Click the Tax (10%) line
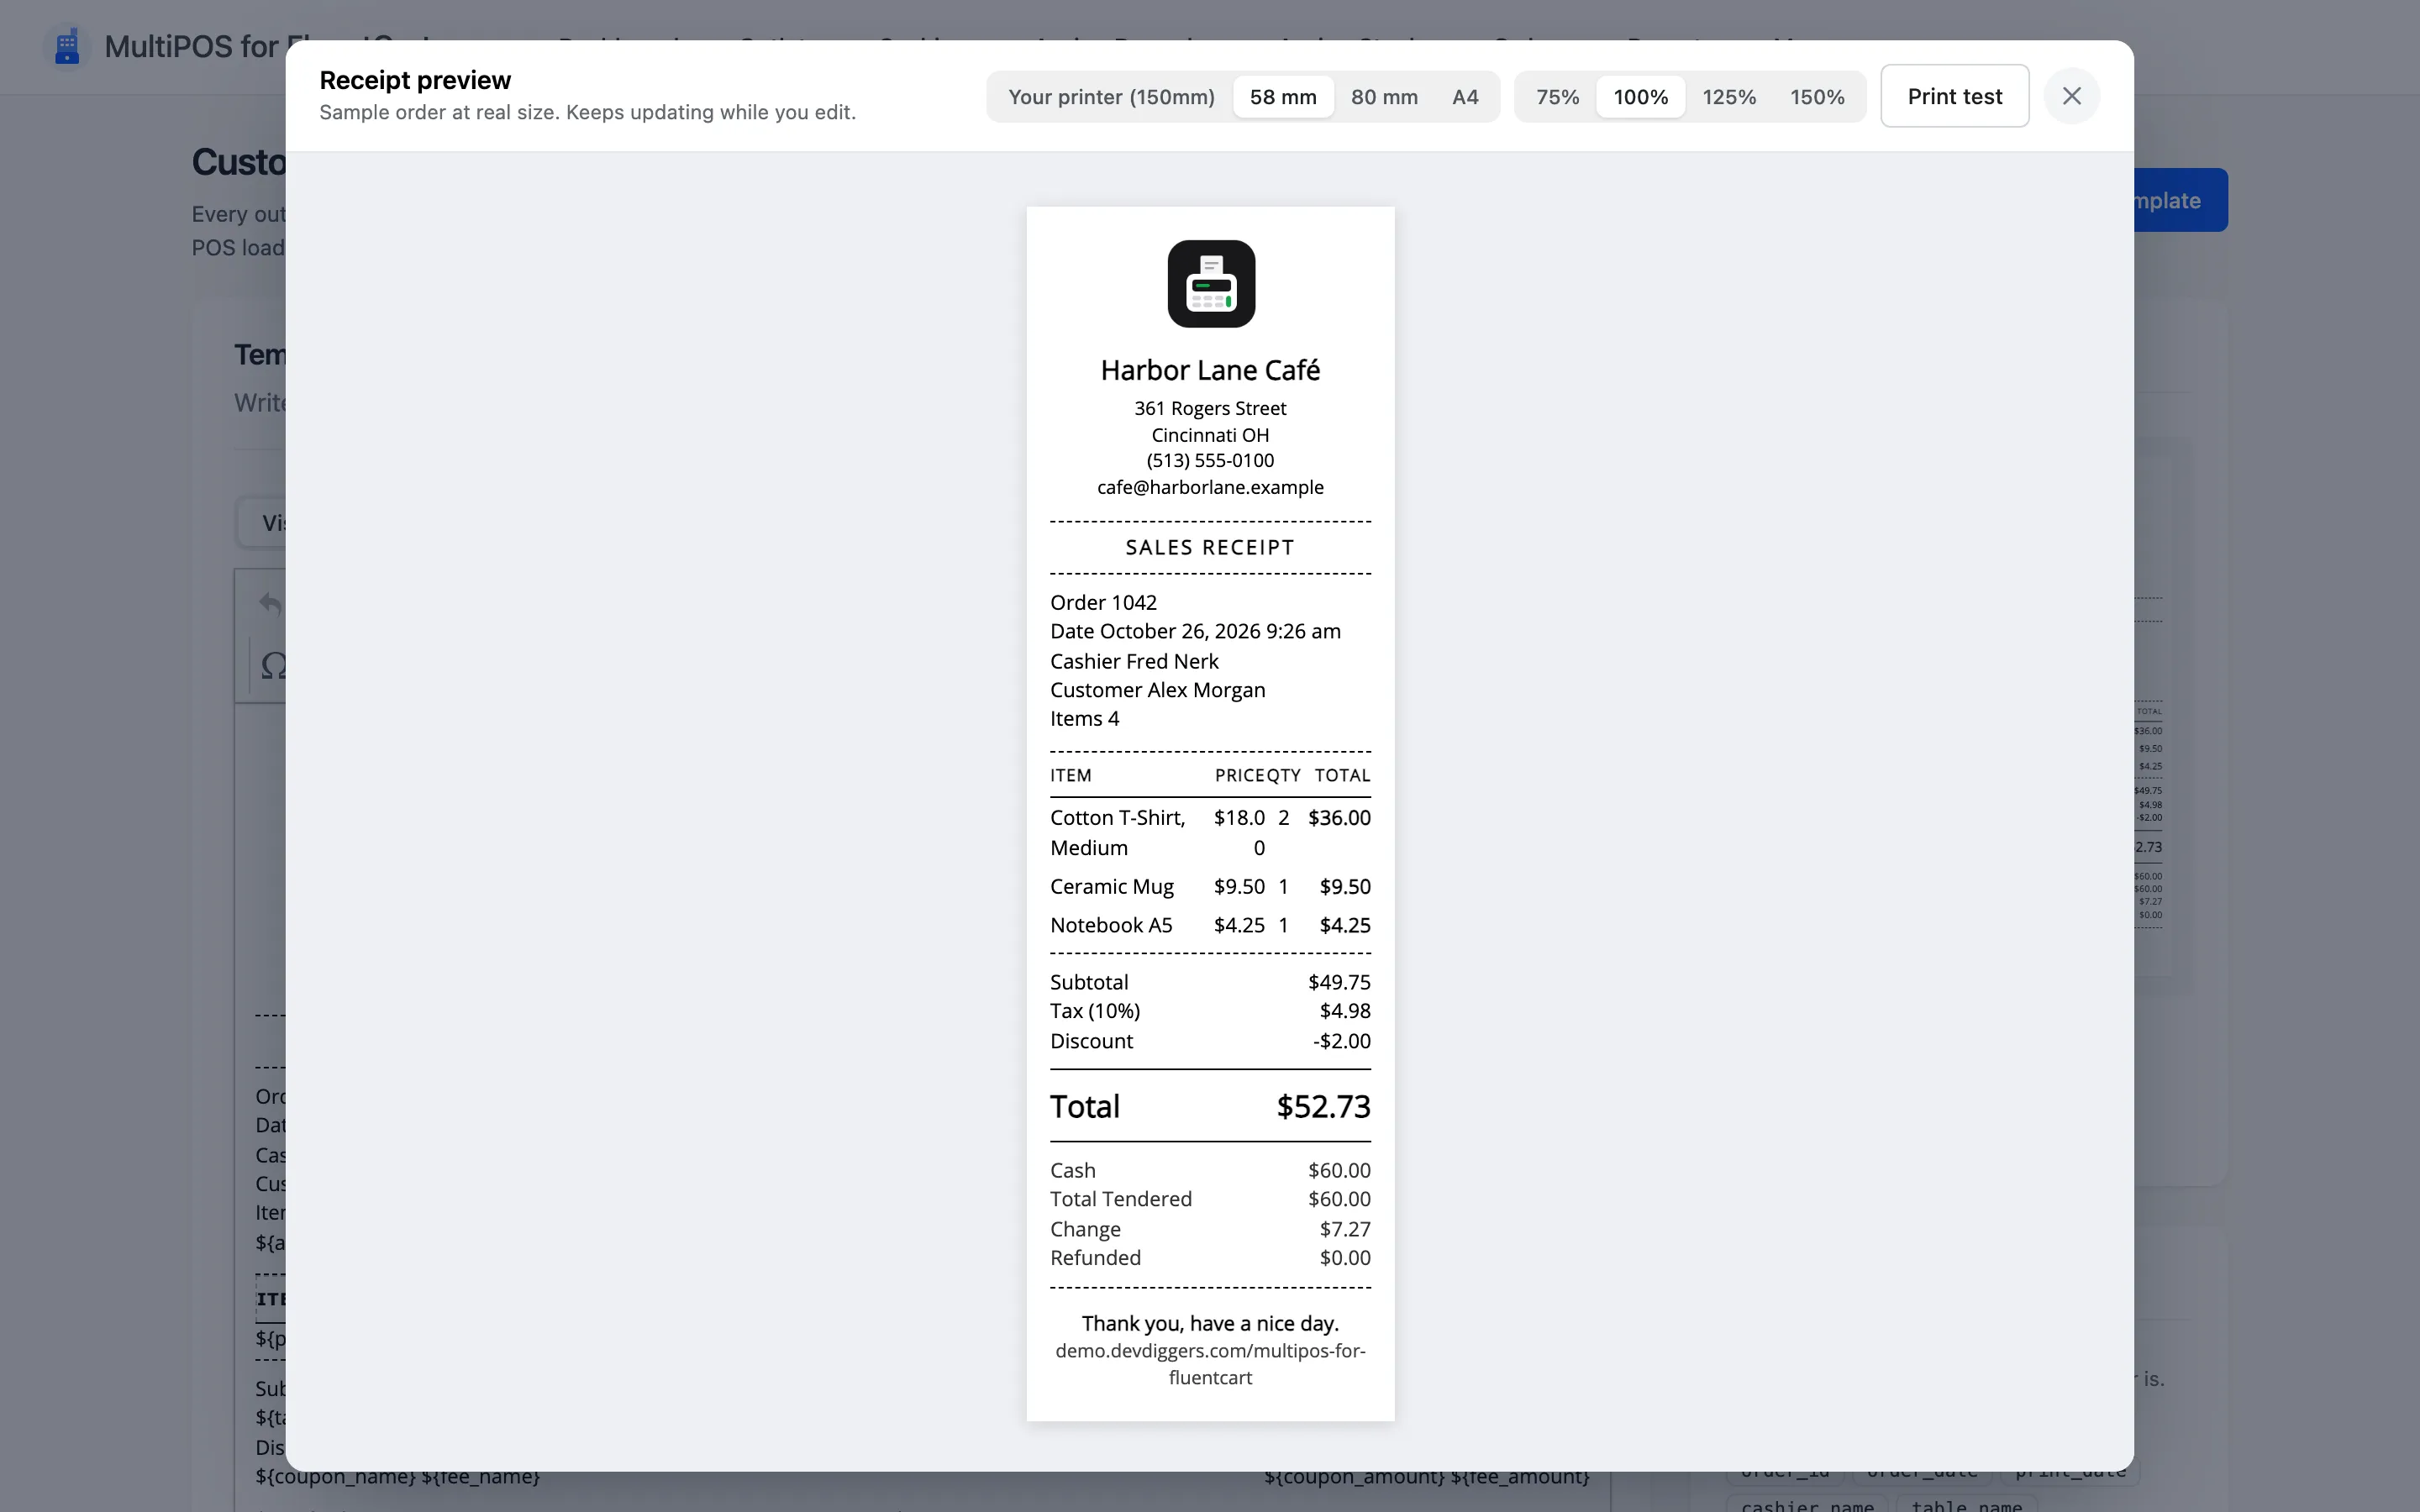The image size is (2420, 1512). click(x=1210, y=1011)
